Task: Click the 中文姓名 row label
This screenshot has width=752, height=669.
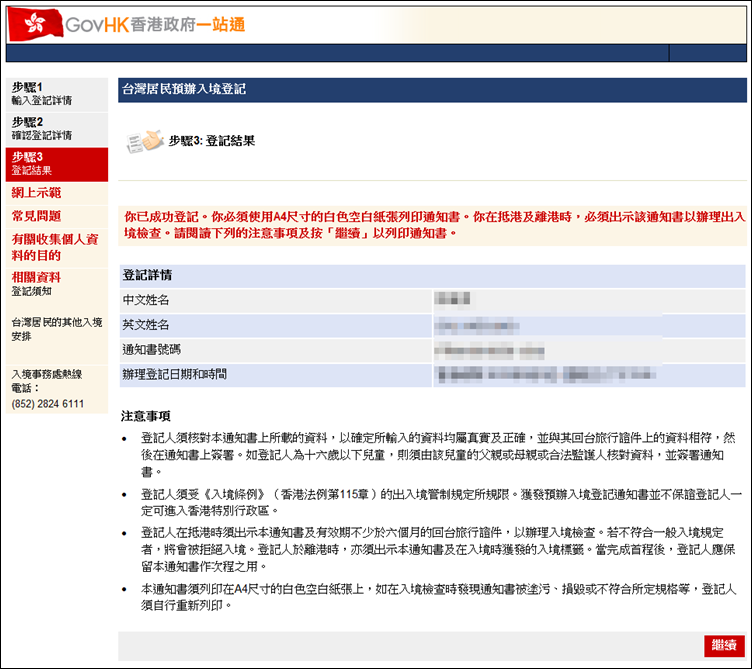Action: [x=146, y=300]
